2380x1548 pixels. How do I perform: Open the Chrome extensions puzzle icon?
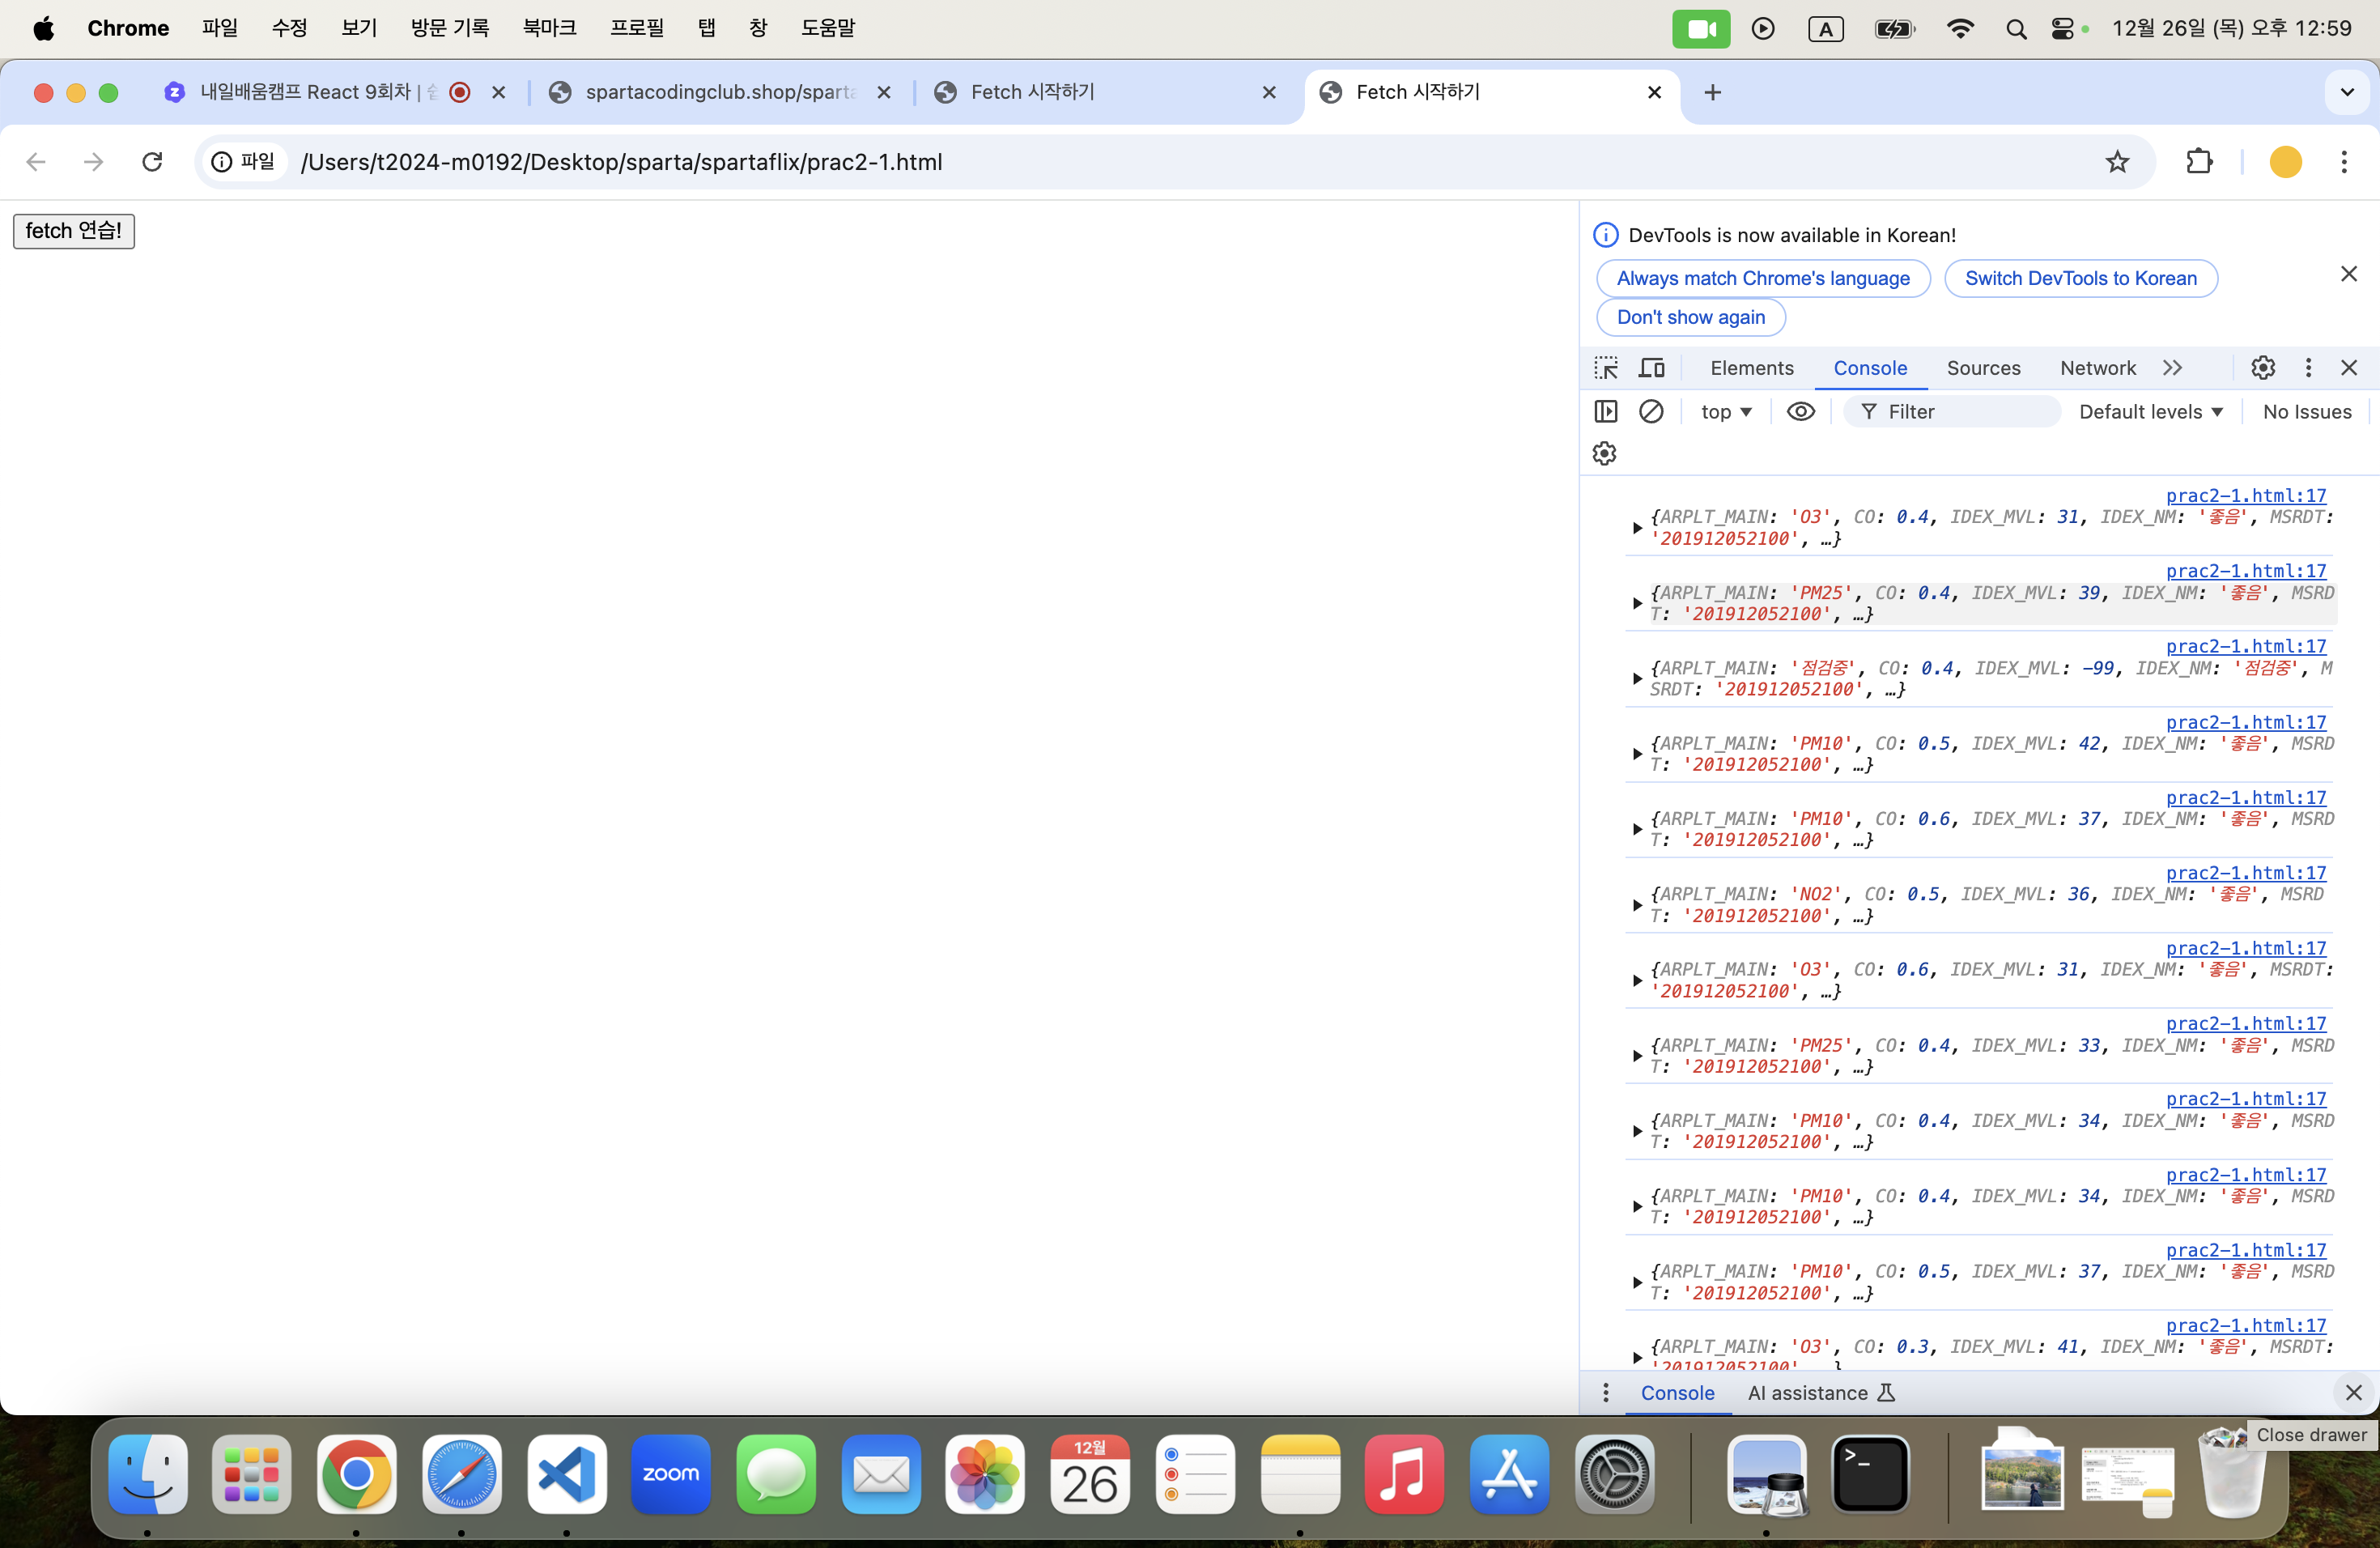(2199, 162)
